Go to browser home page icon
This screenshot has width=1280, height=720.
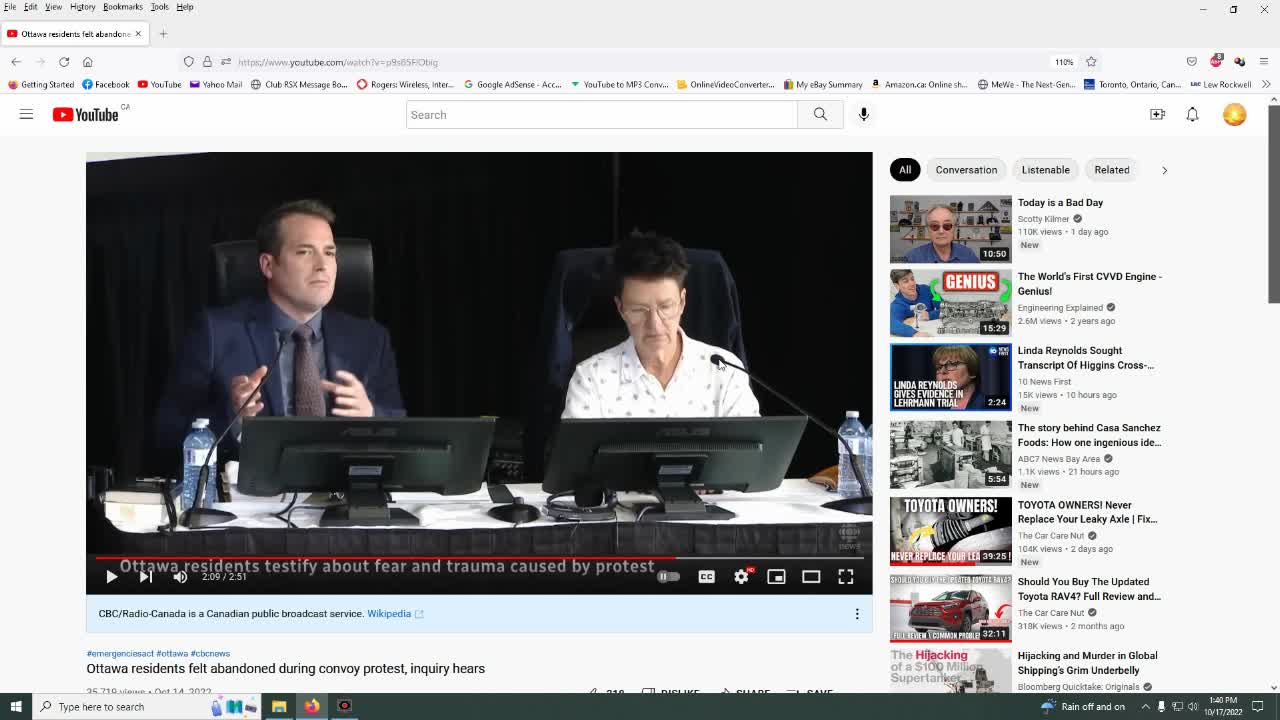point(88,62)
